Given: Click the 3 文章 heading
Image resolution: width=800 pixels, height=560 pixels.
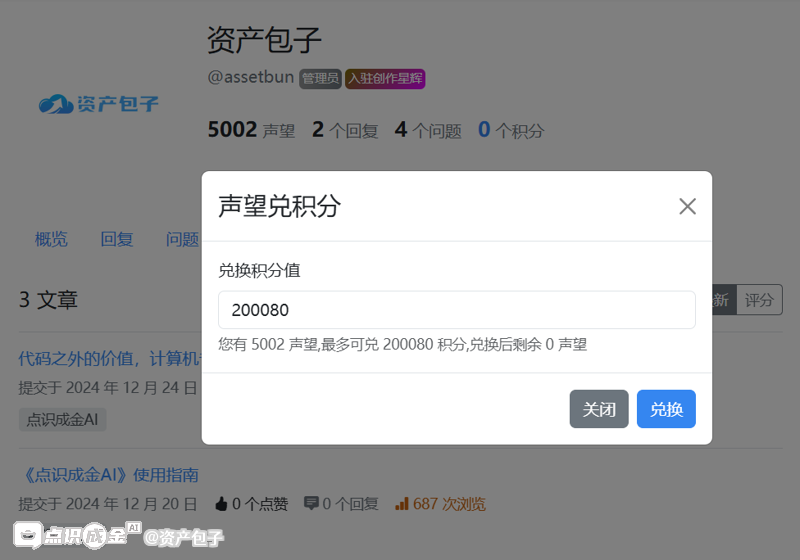Looking at the screenshot, I should [x=48, y=300].
